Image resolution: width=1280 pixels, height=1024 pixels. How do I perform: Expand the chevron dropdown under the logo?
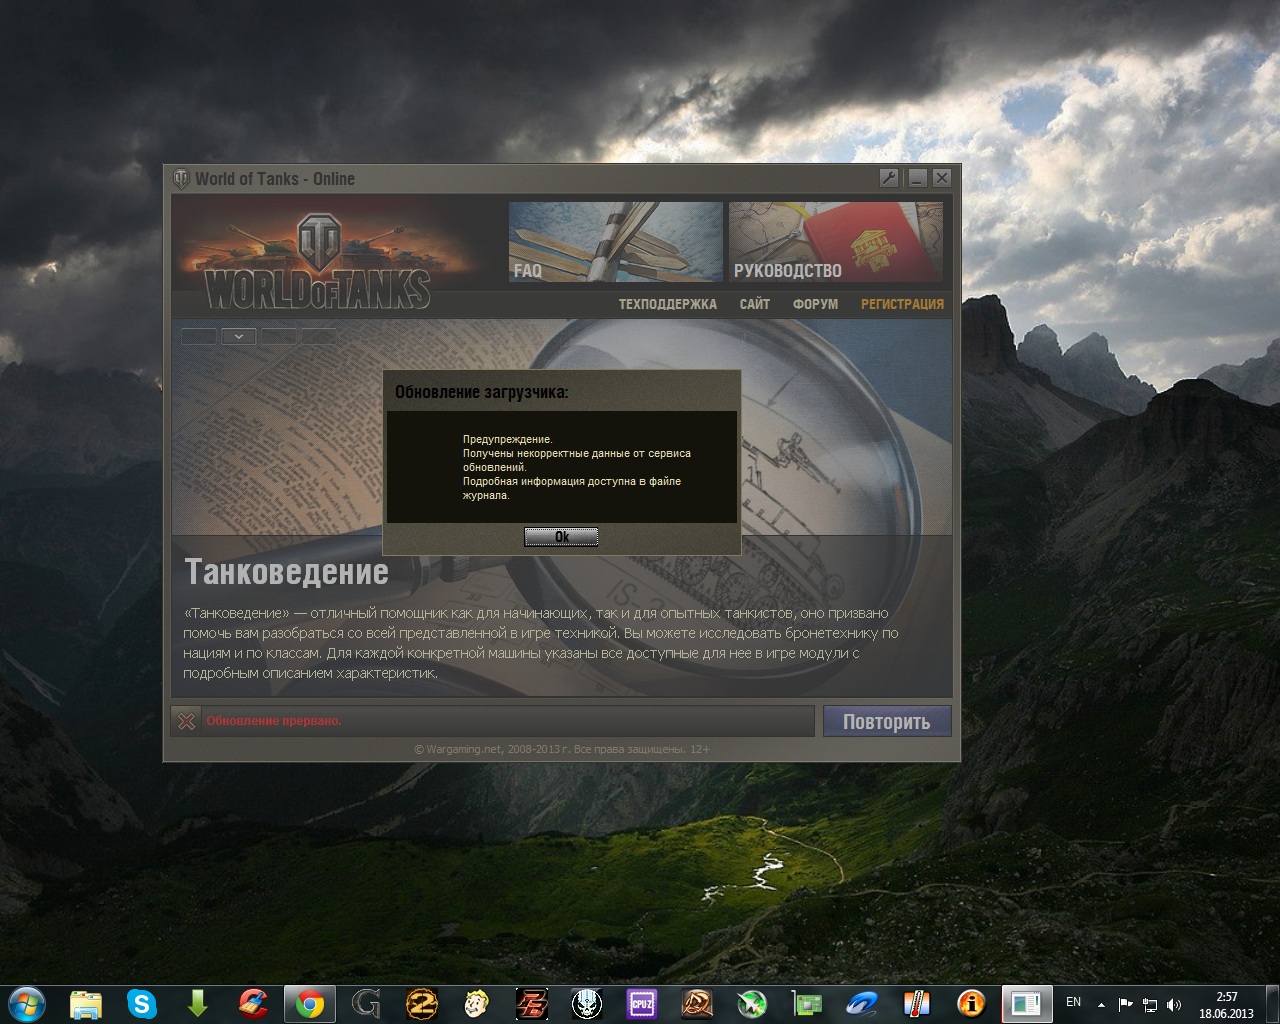pos(238,337)
